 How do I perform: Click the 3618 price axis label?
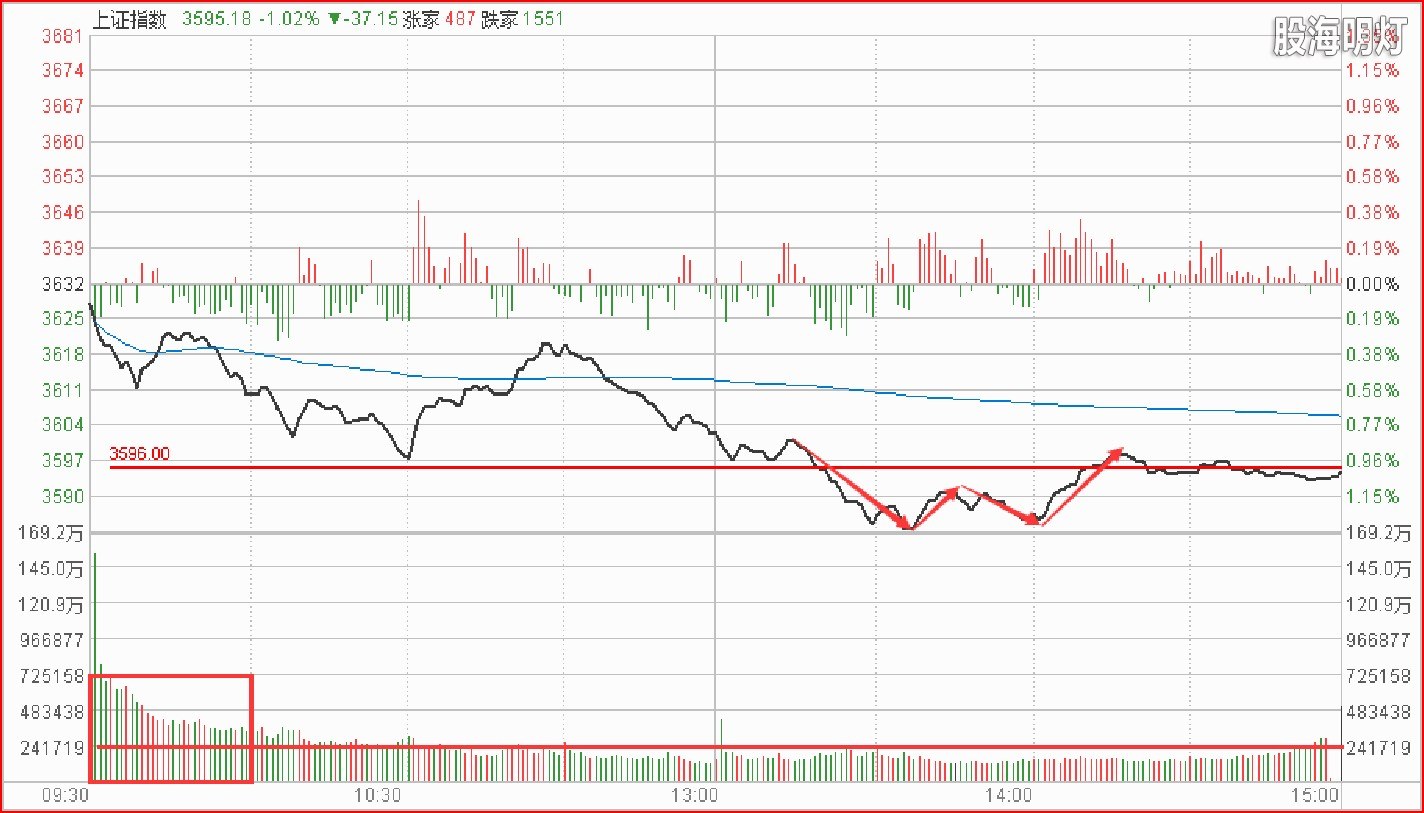click(64, 354)
